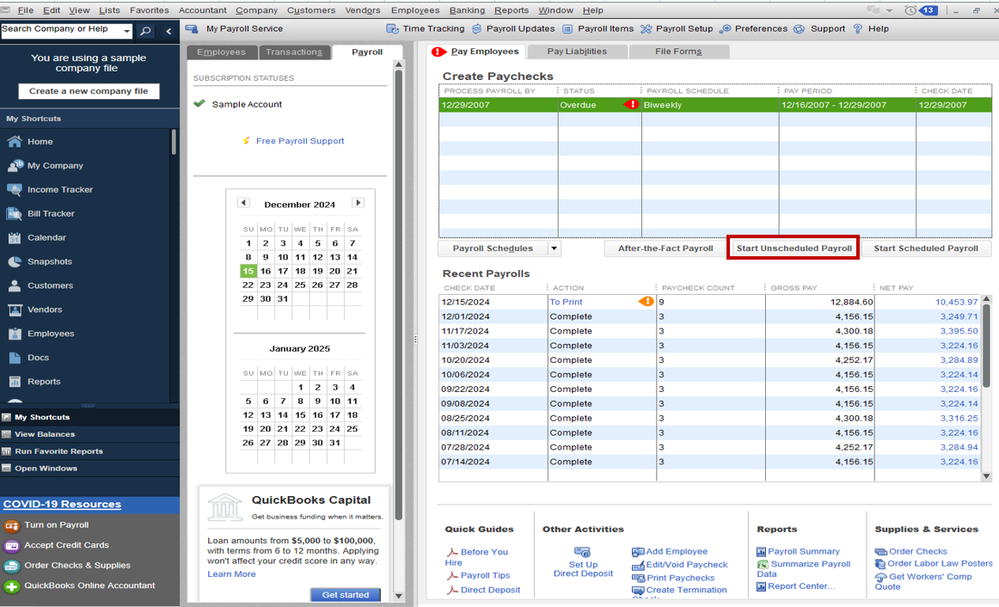Open Customers shortcut in sidebar
This screenshot has width=999, height=607.
[50, 285]
